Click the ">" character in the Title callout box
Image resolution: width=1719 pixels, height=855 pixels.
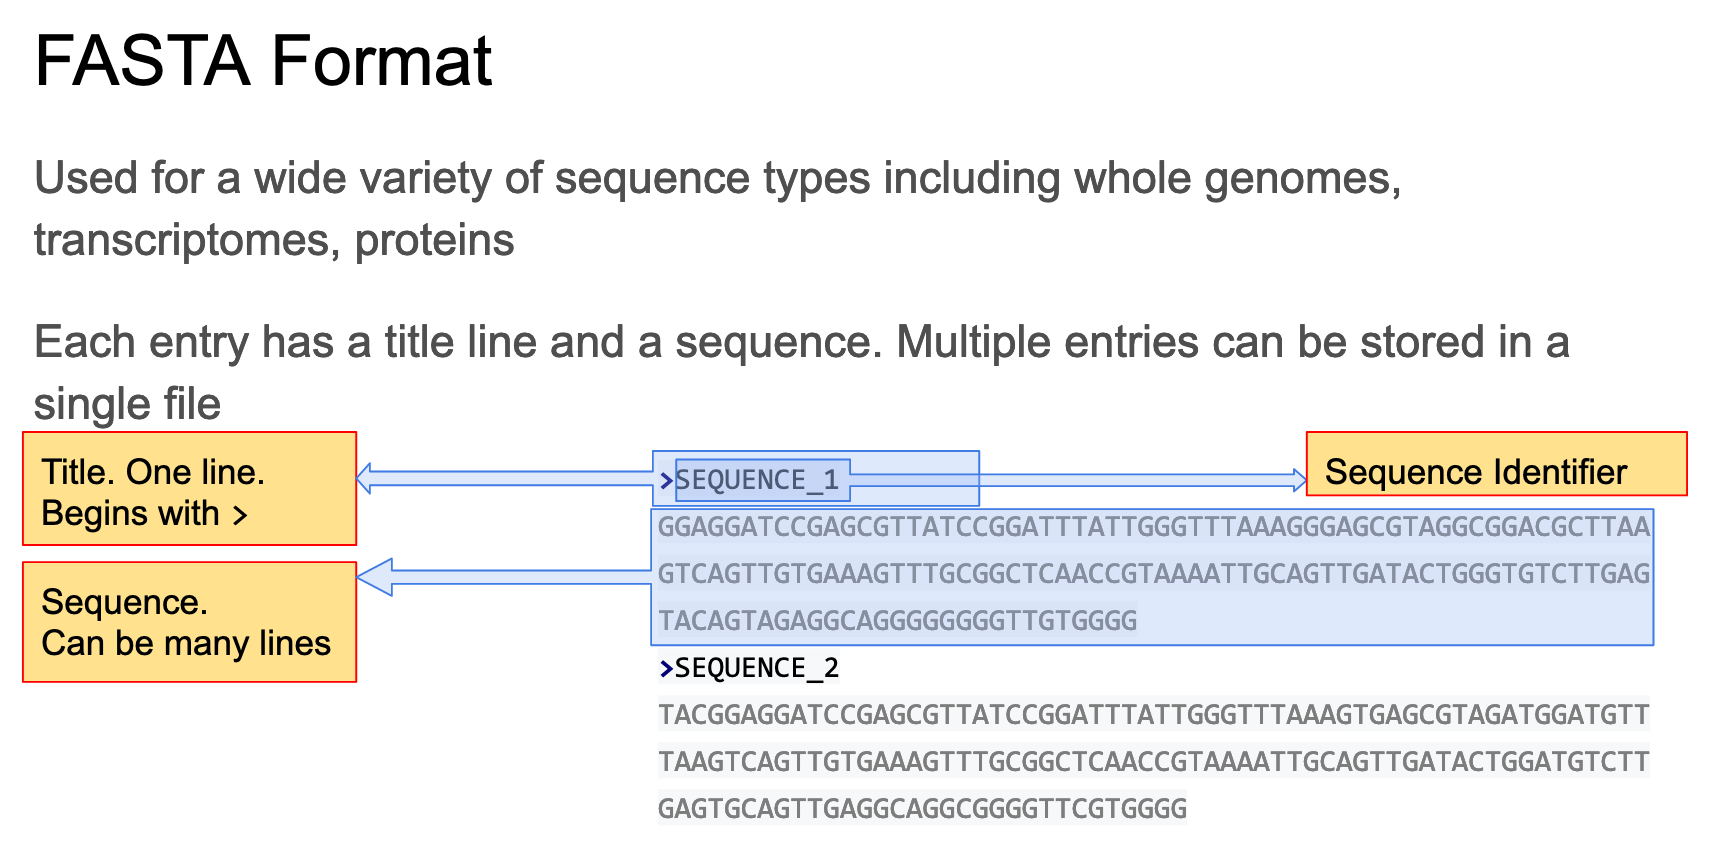pos(240,515)
